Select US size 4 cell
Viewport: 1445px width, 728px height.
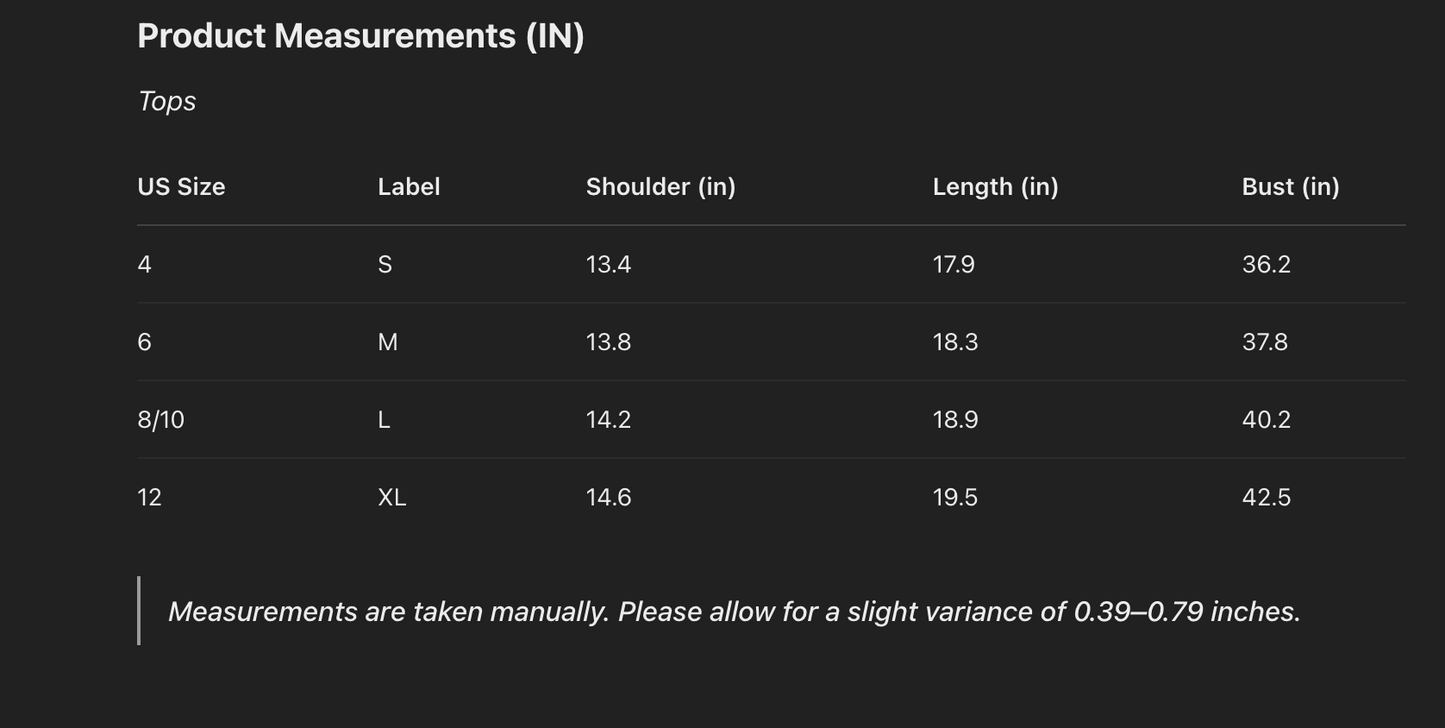(145, 265)
